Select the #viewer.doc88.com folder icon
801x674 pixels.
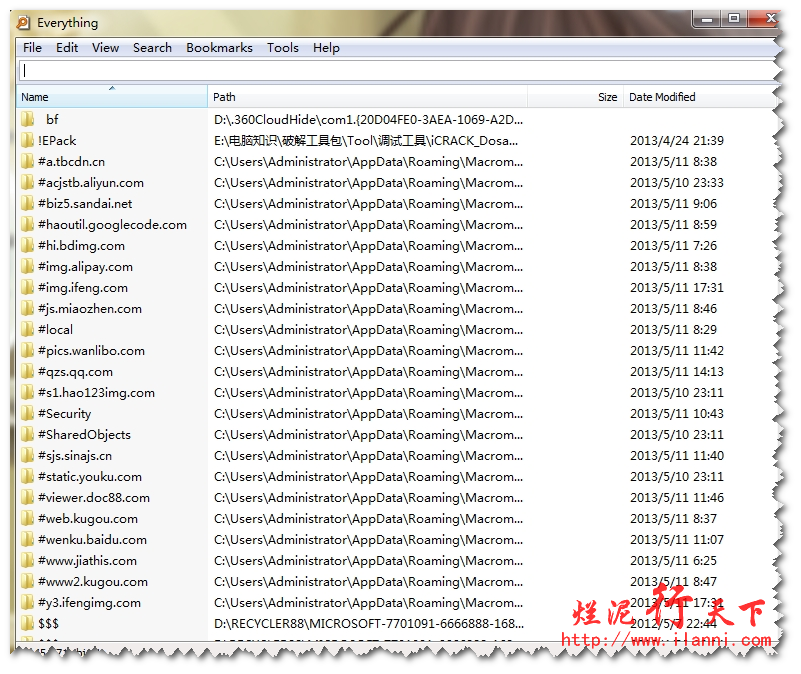(x=28, y=497)
